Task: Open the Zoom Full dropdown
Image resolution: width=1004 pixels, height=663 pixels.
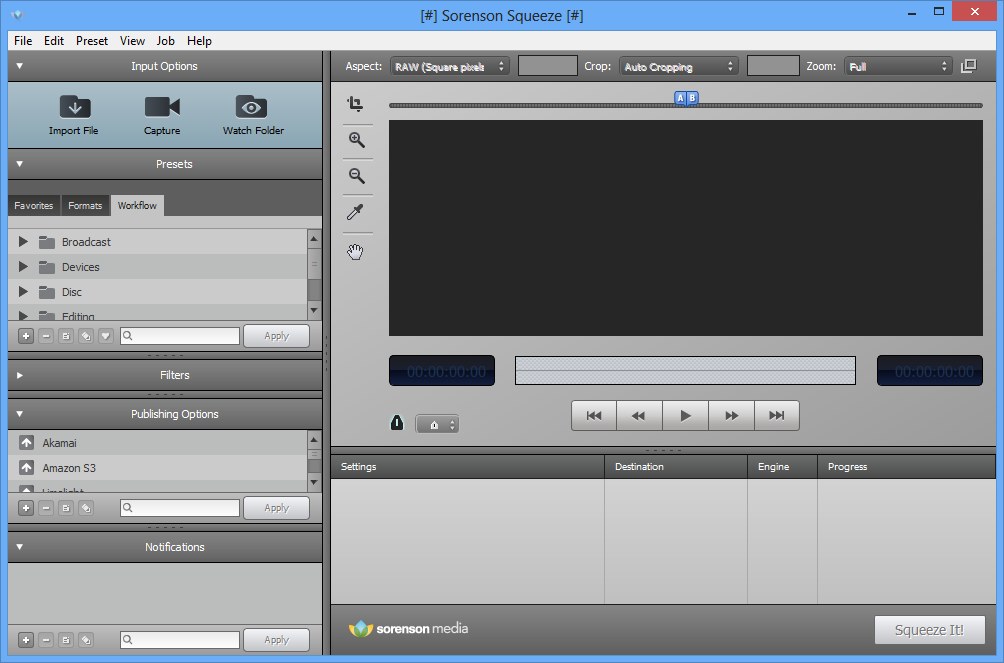Action: click(898, 66)
